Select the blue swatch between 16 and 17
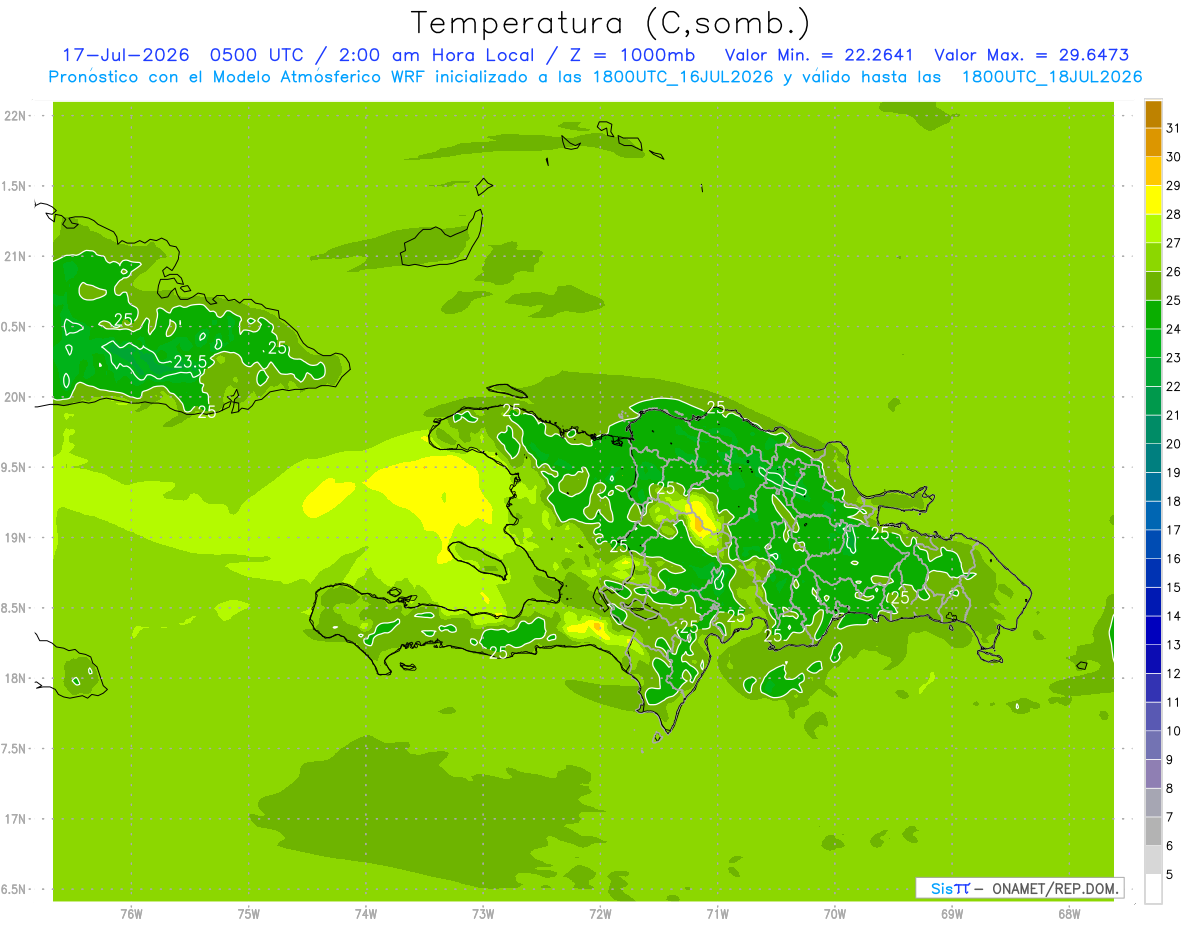The image size is (1200, 927). click(1153, 544)
